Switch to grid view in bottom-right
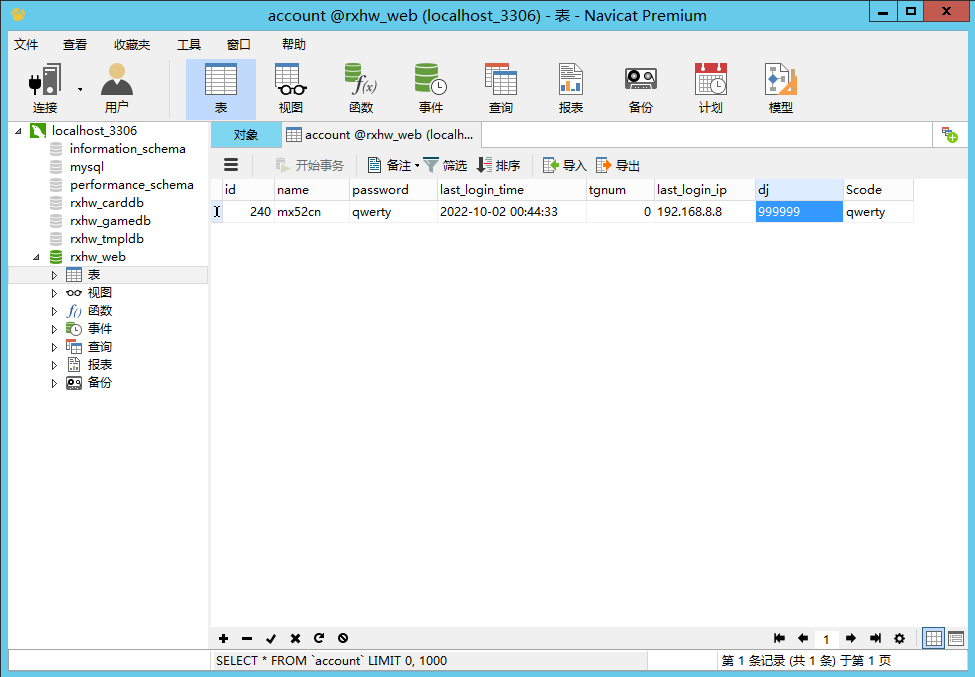This screenshot has height=677, width=975. 934,638
